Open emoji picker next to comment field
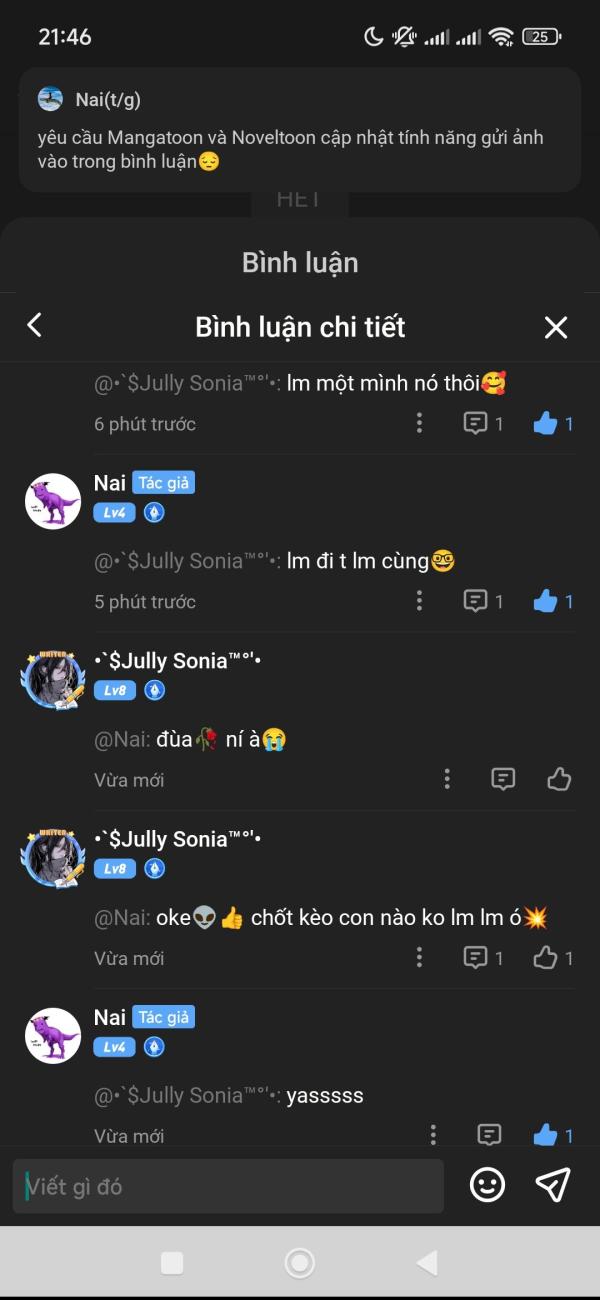The image size is (600, 1300). coord(488,1185)
